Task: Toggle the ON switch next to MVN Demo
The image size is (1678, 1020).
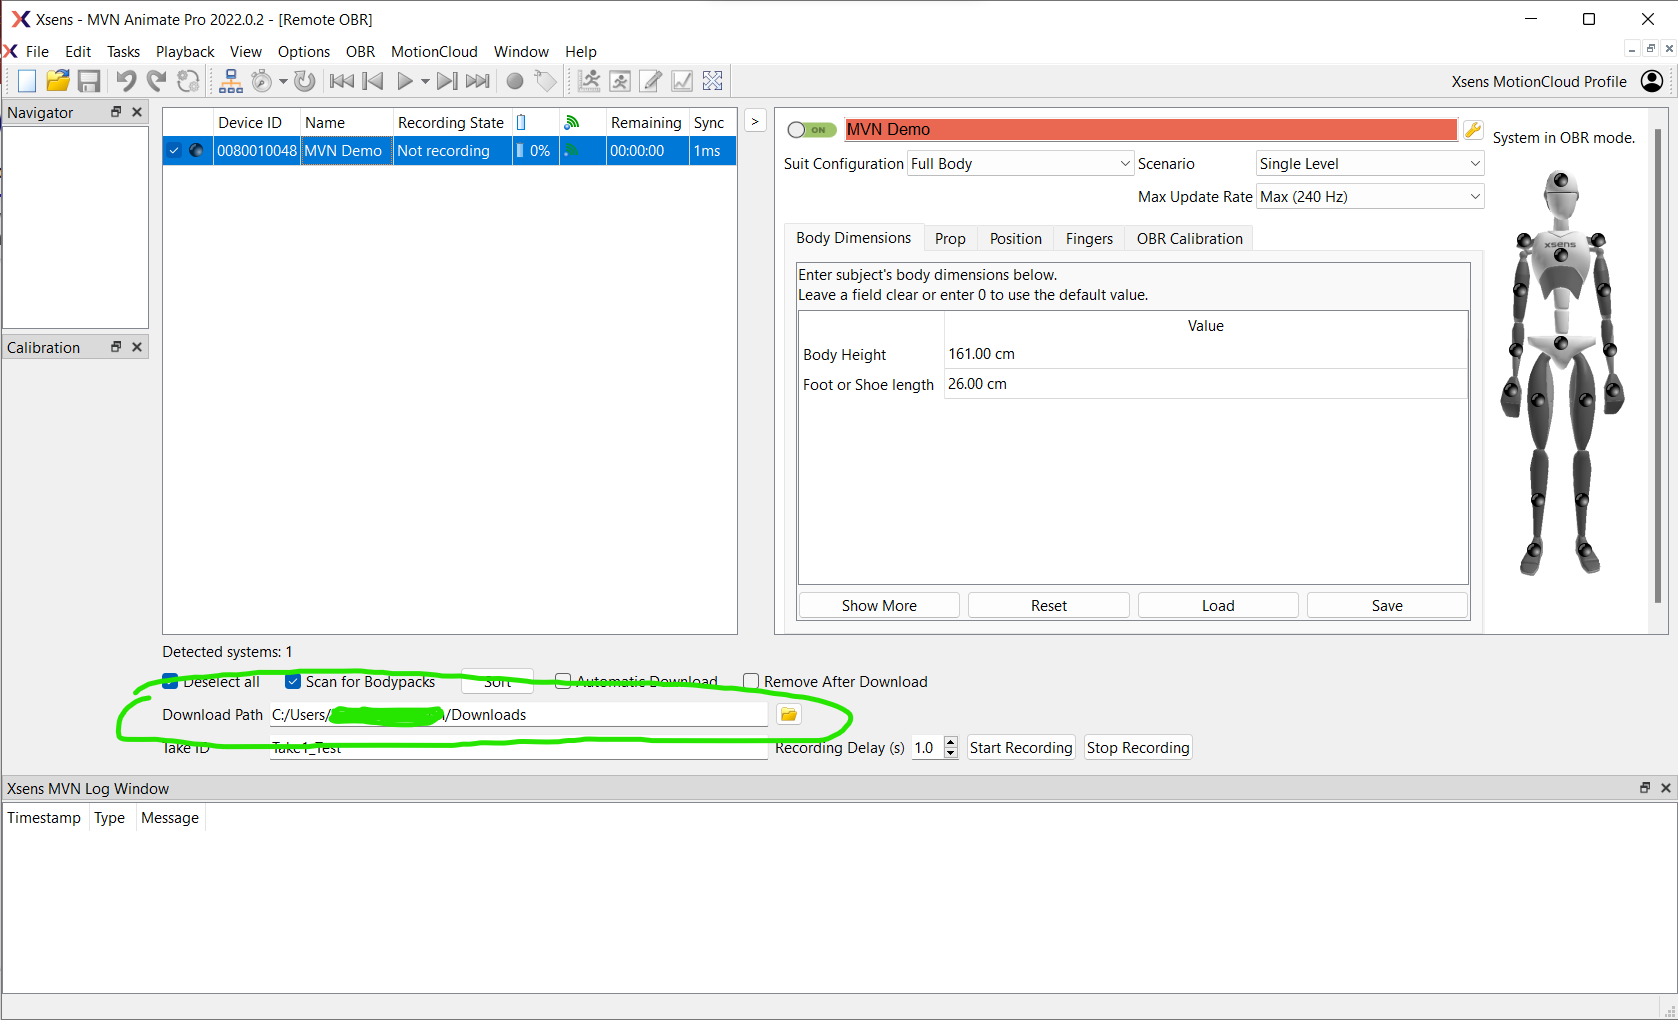Action: [811, 130]
